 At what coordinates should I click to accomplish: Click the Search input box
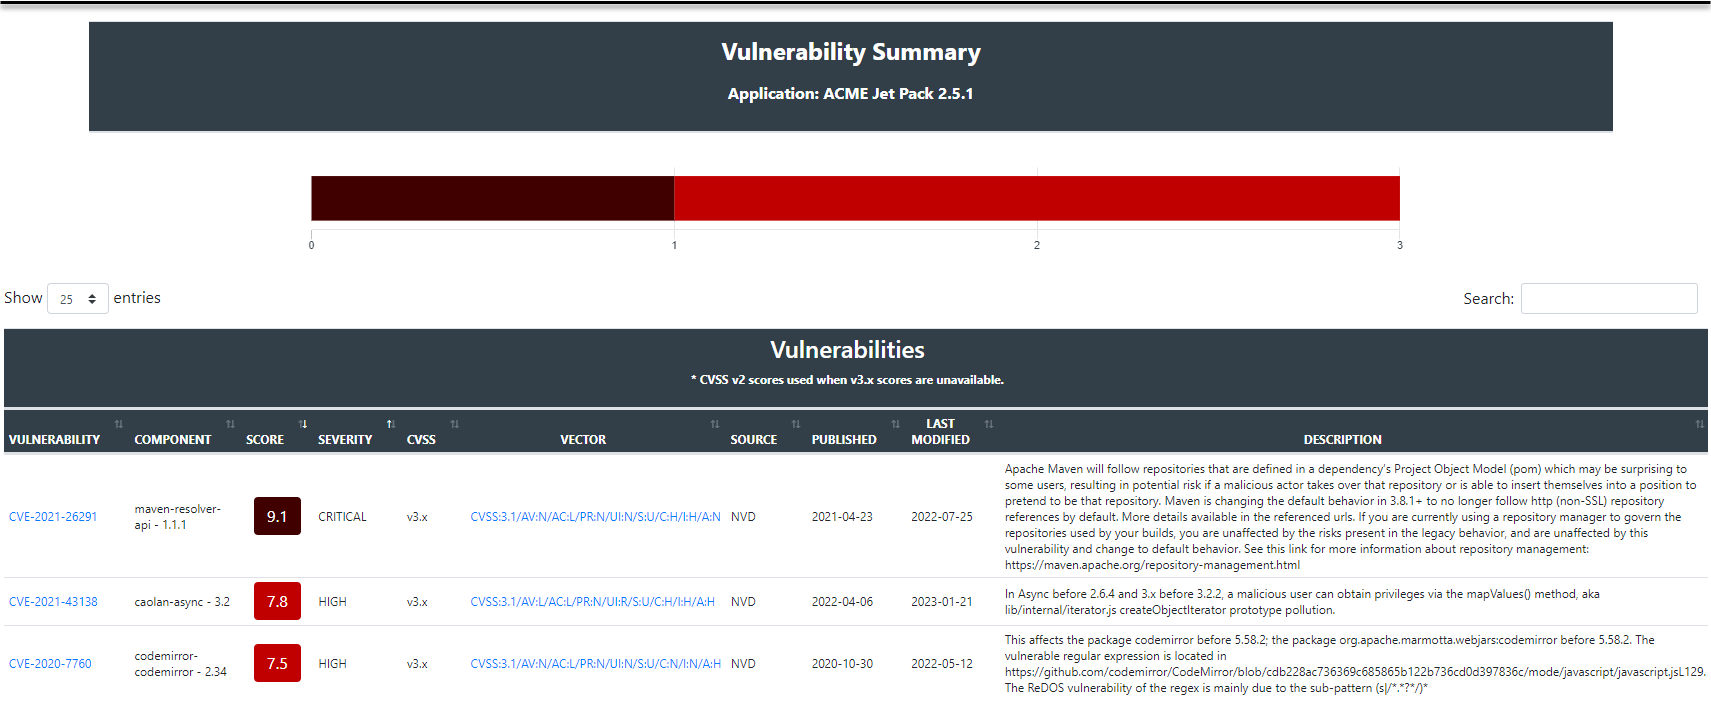click(x=1608, y=298)
